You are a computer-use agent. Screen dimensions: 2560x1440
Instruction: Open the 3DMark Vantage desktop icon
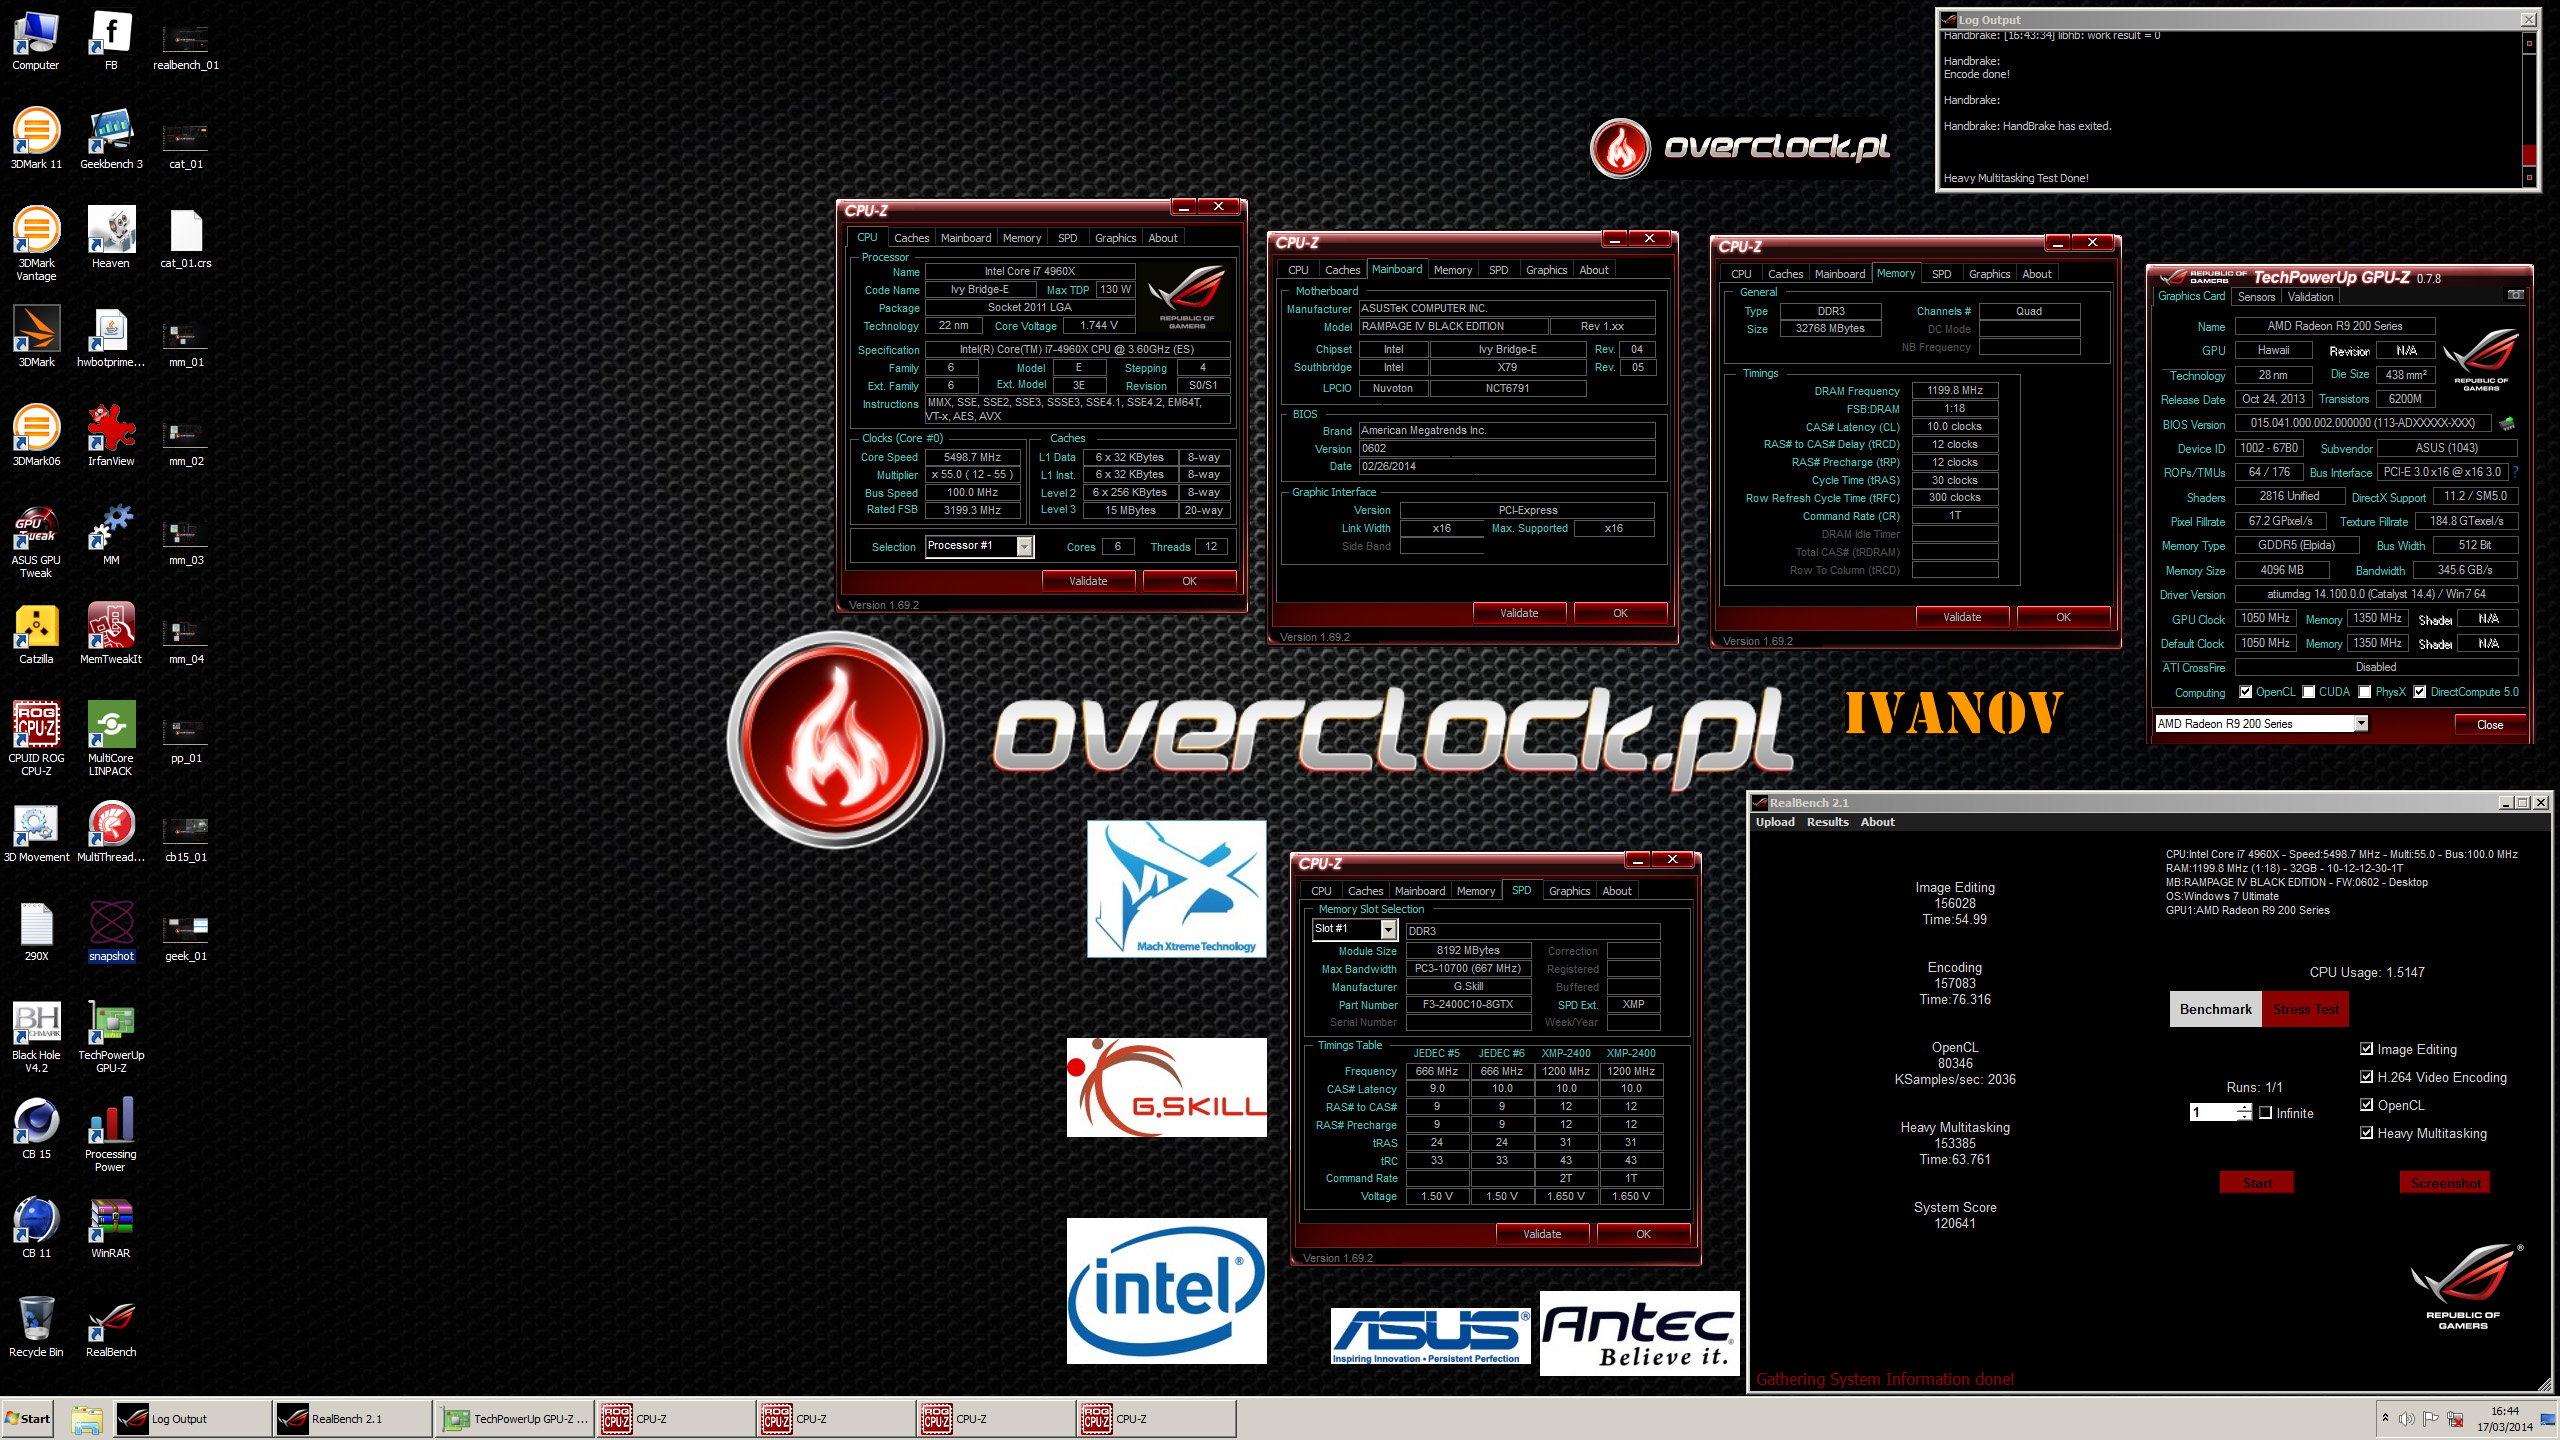click(x=36, y=243)
